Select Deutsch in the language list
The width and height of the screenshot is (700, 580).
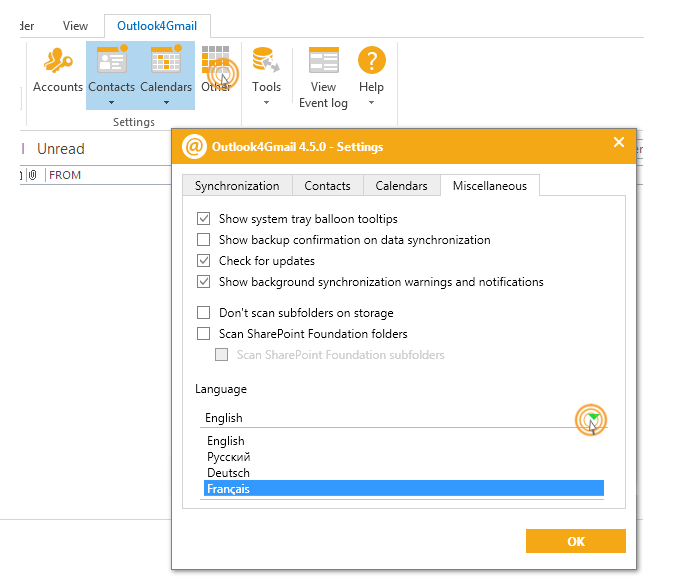(x=404, y=473)
